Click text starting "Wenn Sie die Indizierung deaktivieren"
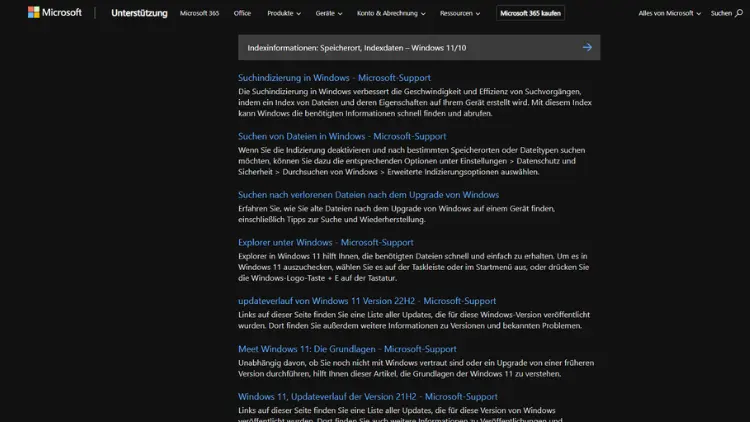The width and height of the screenshot is (750, 422). point(412,161)
